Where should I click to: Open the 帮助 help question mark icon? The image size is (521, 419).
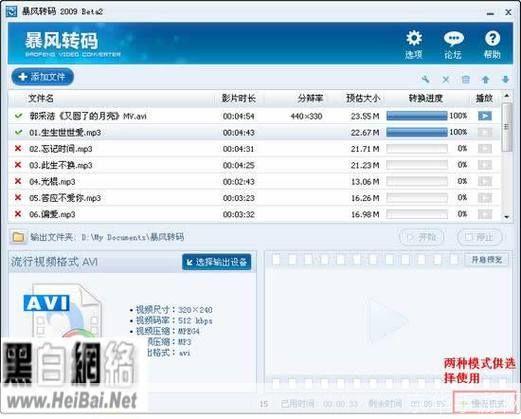pyautogui.click(x=492, y=45)
